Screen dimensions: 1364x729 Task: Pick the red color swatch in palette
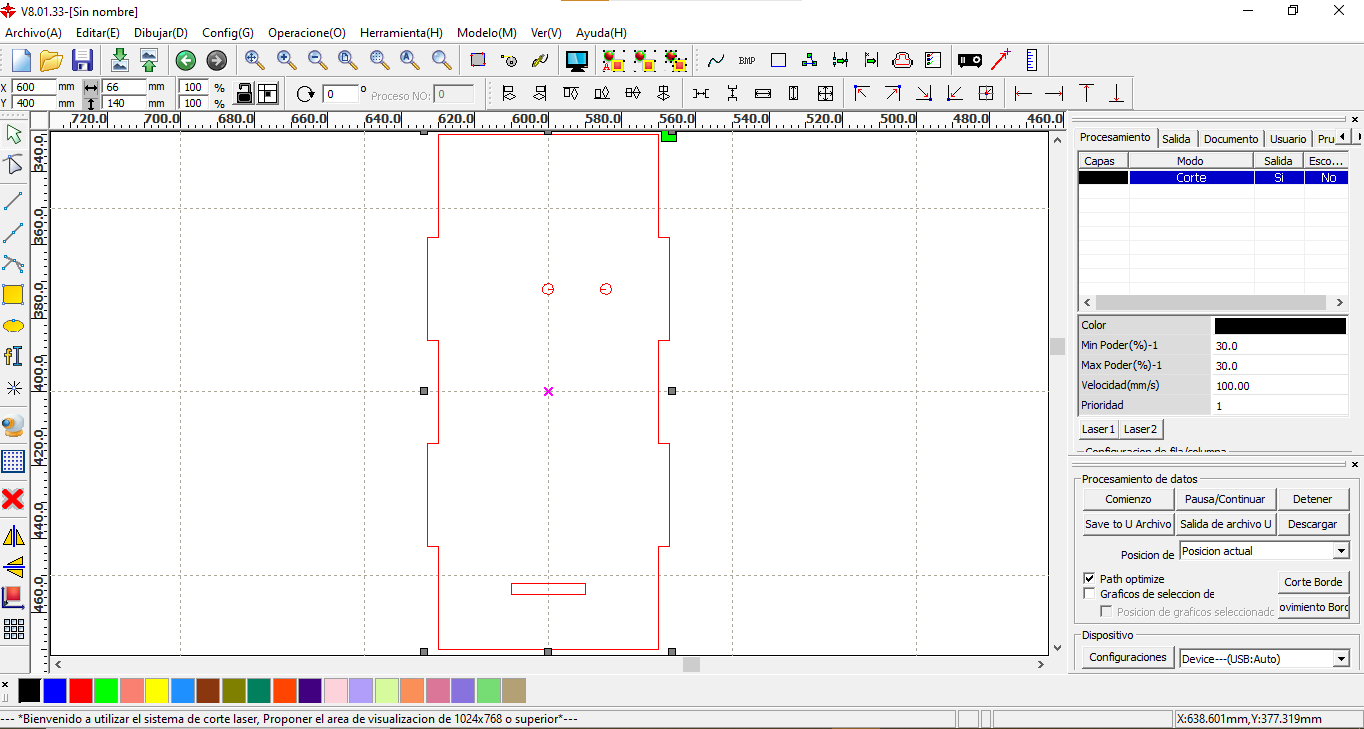[x=81, y=690]
